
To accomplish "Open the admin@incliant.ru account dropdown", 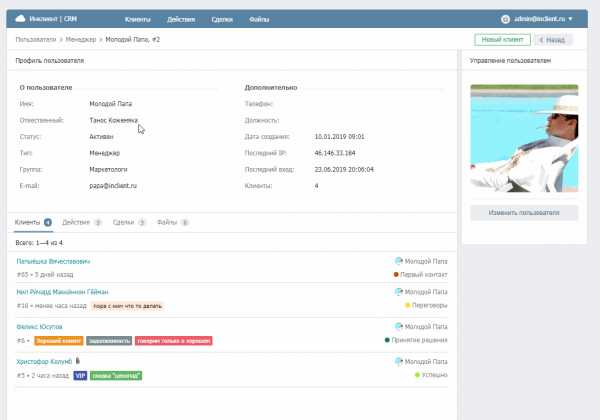I will 543,19.
